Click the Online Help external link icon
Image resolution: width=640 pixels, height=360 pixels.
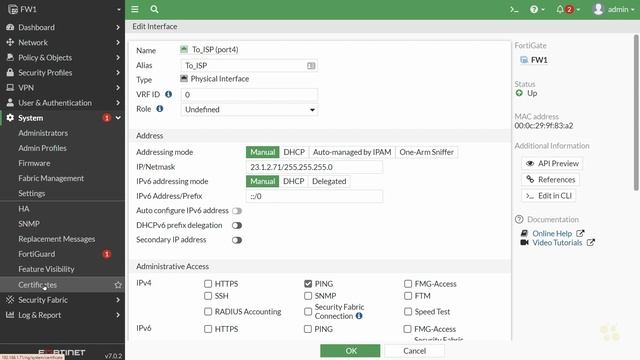click(x=580, y=233)
